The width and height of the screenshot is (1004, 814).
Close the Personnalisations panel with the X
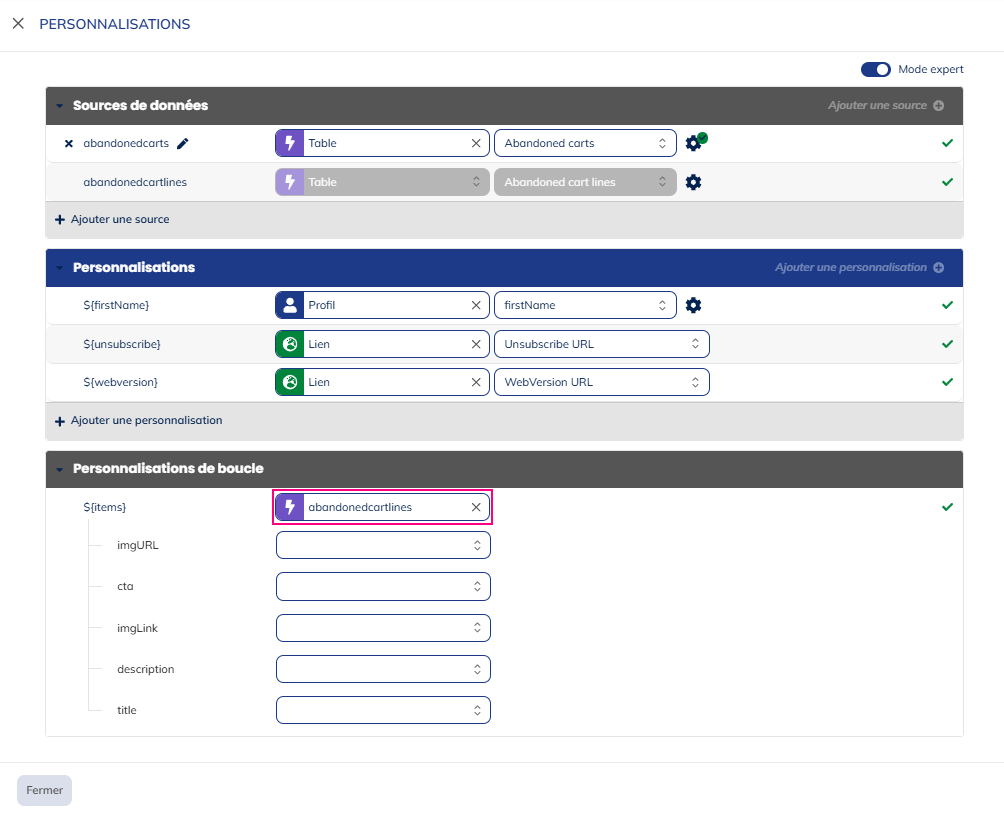(x=18, y=24)
